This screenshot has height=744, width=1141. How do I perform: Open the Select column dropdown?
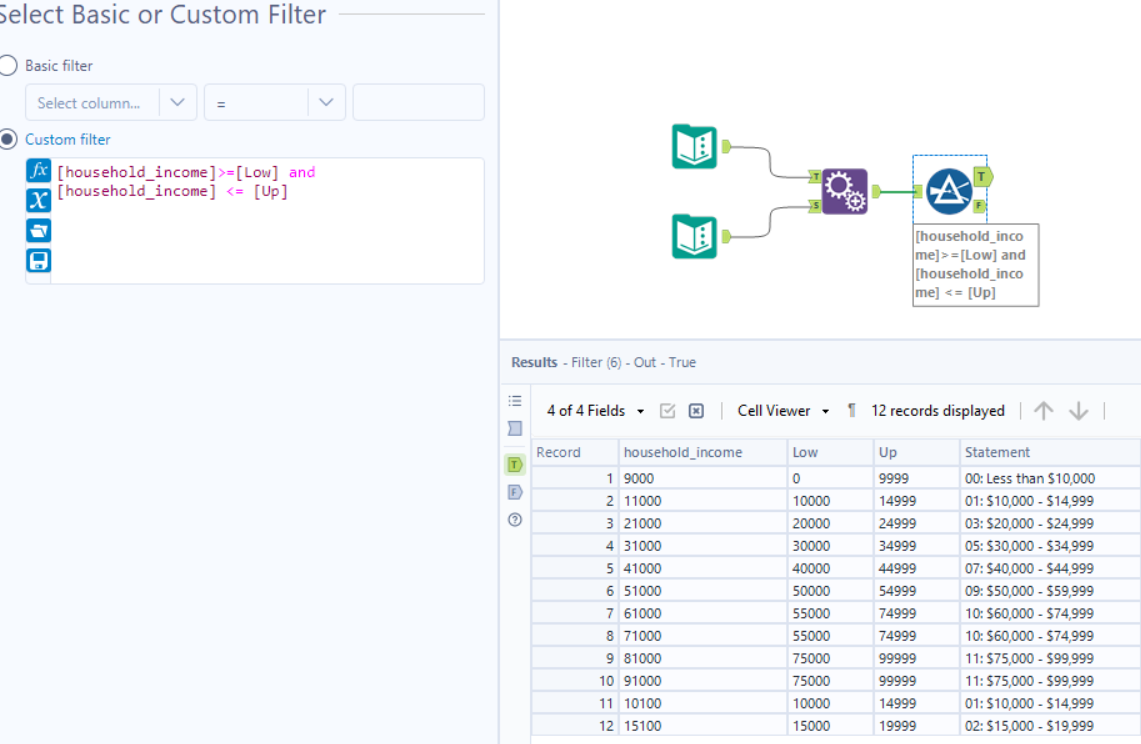coord(110,103)
